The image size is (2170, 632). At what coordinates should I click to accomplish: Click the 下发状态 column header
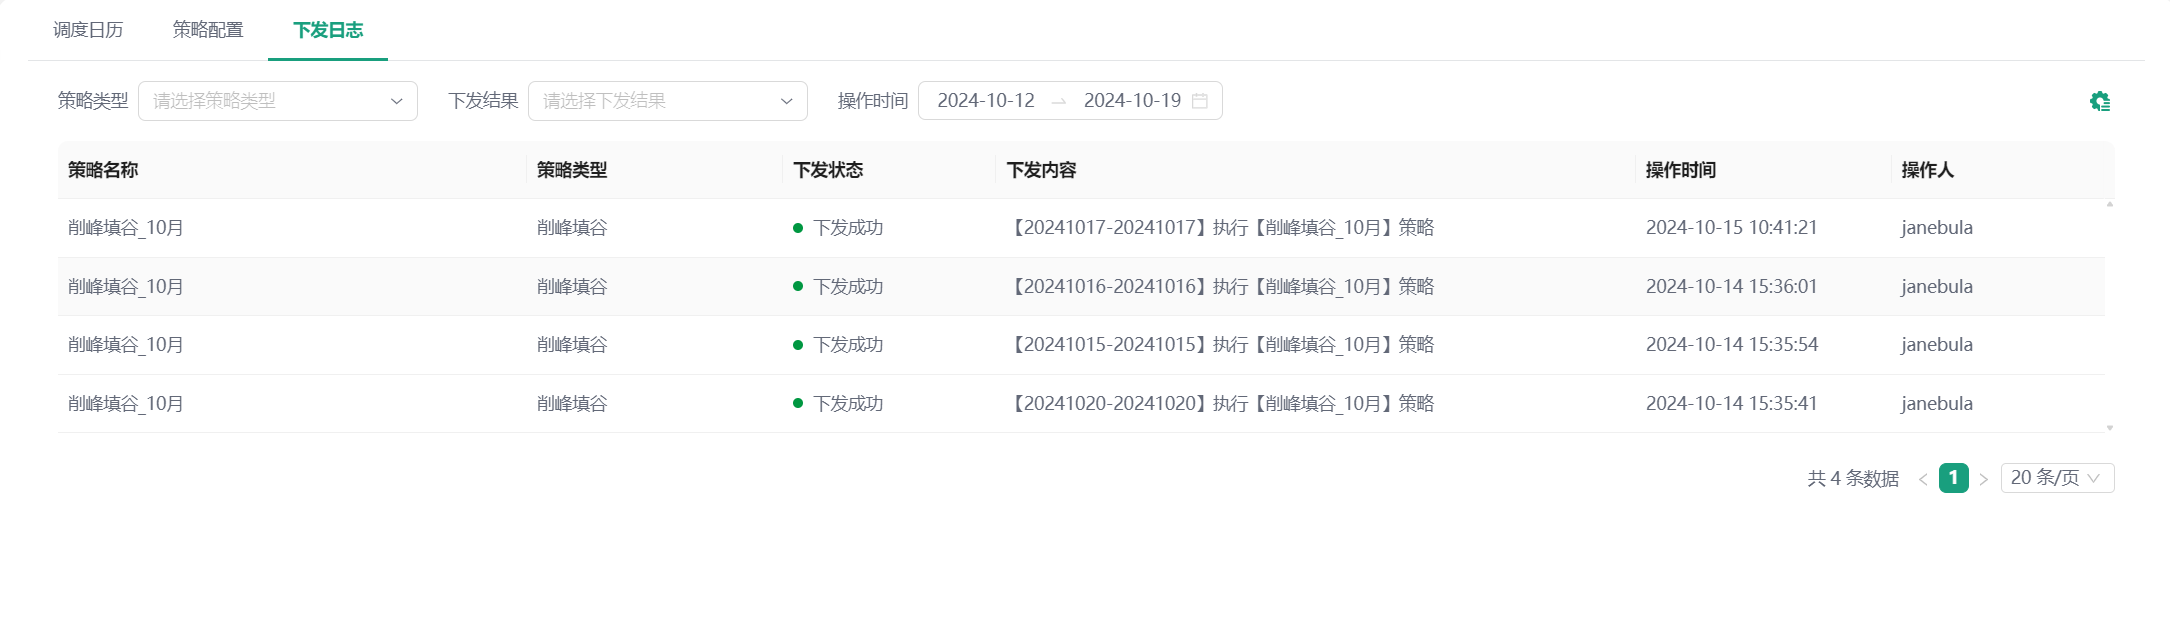coord(828,170)
